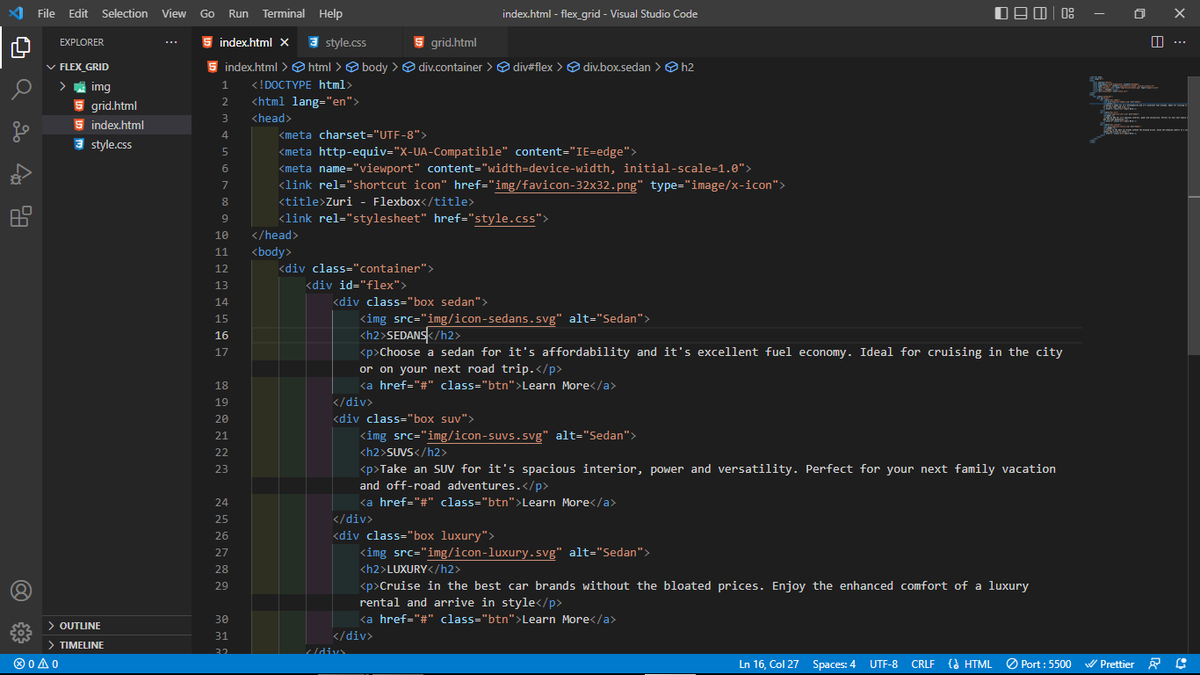Click the Ln 16, Col 27 indicator
The height and width of the screenshot is (675, 1200).
(768, 664)
